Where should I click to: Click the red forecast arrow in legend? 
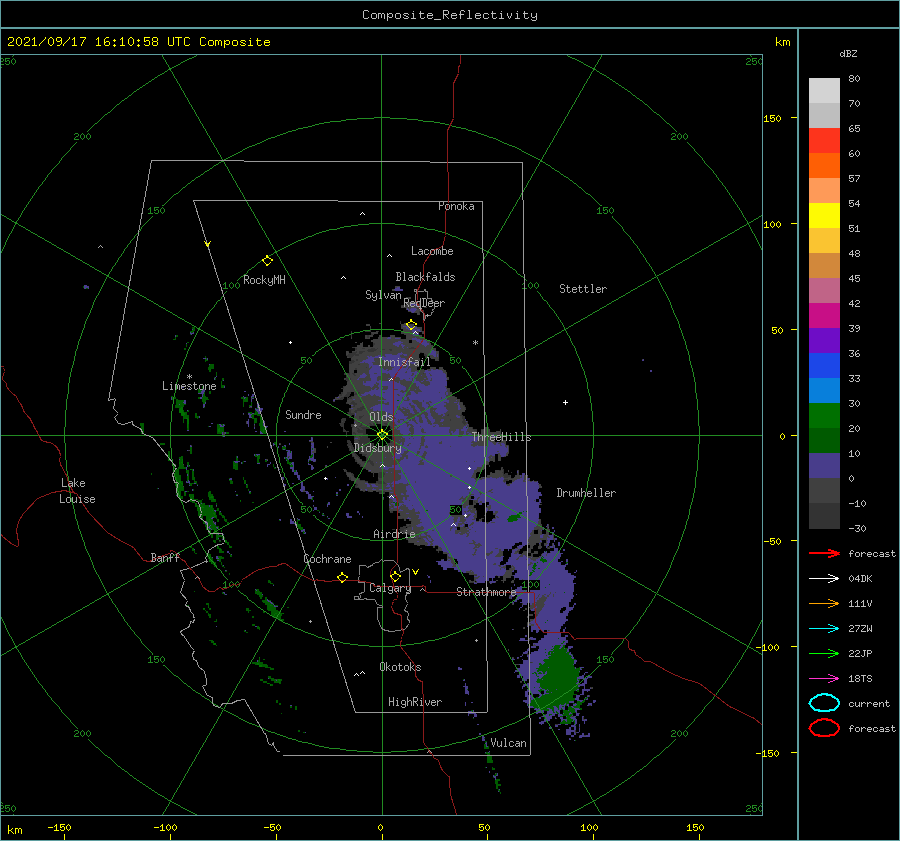coord(824,553)
